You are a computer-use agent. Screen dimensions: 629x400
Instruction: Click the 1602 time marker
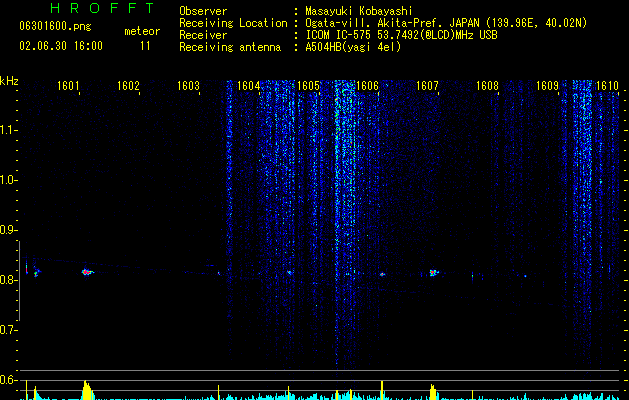coord(128,85)
